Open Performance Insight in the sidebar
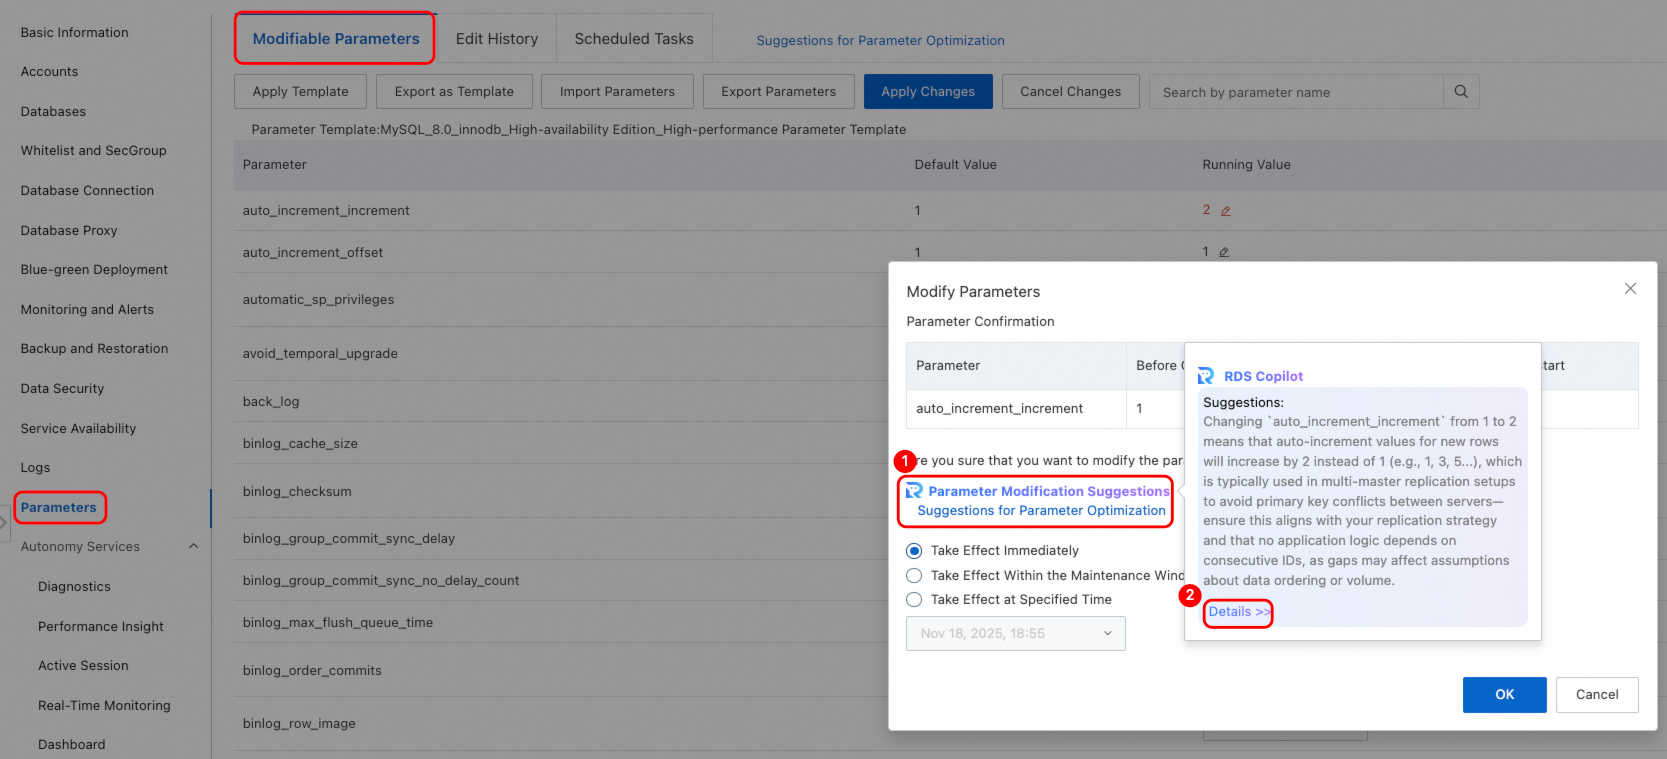The image size is (1667, 759). coord(101,627)
